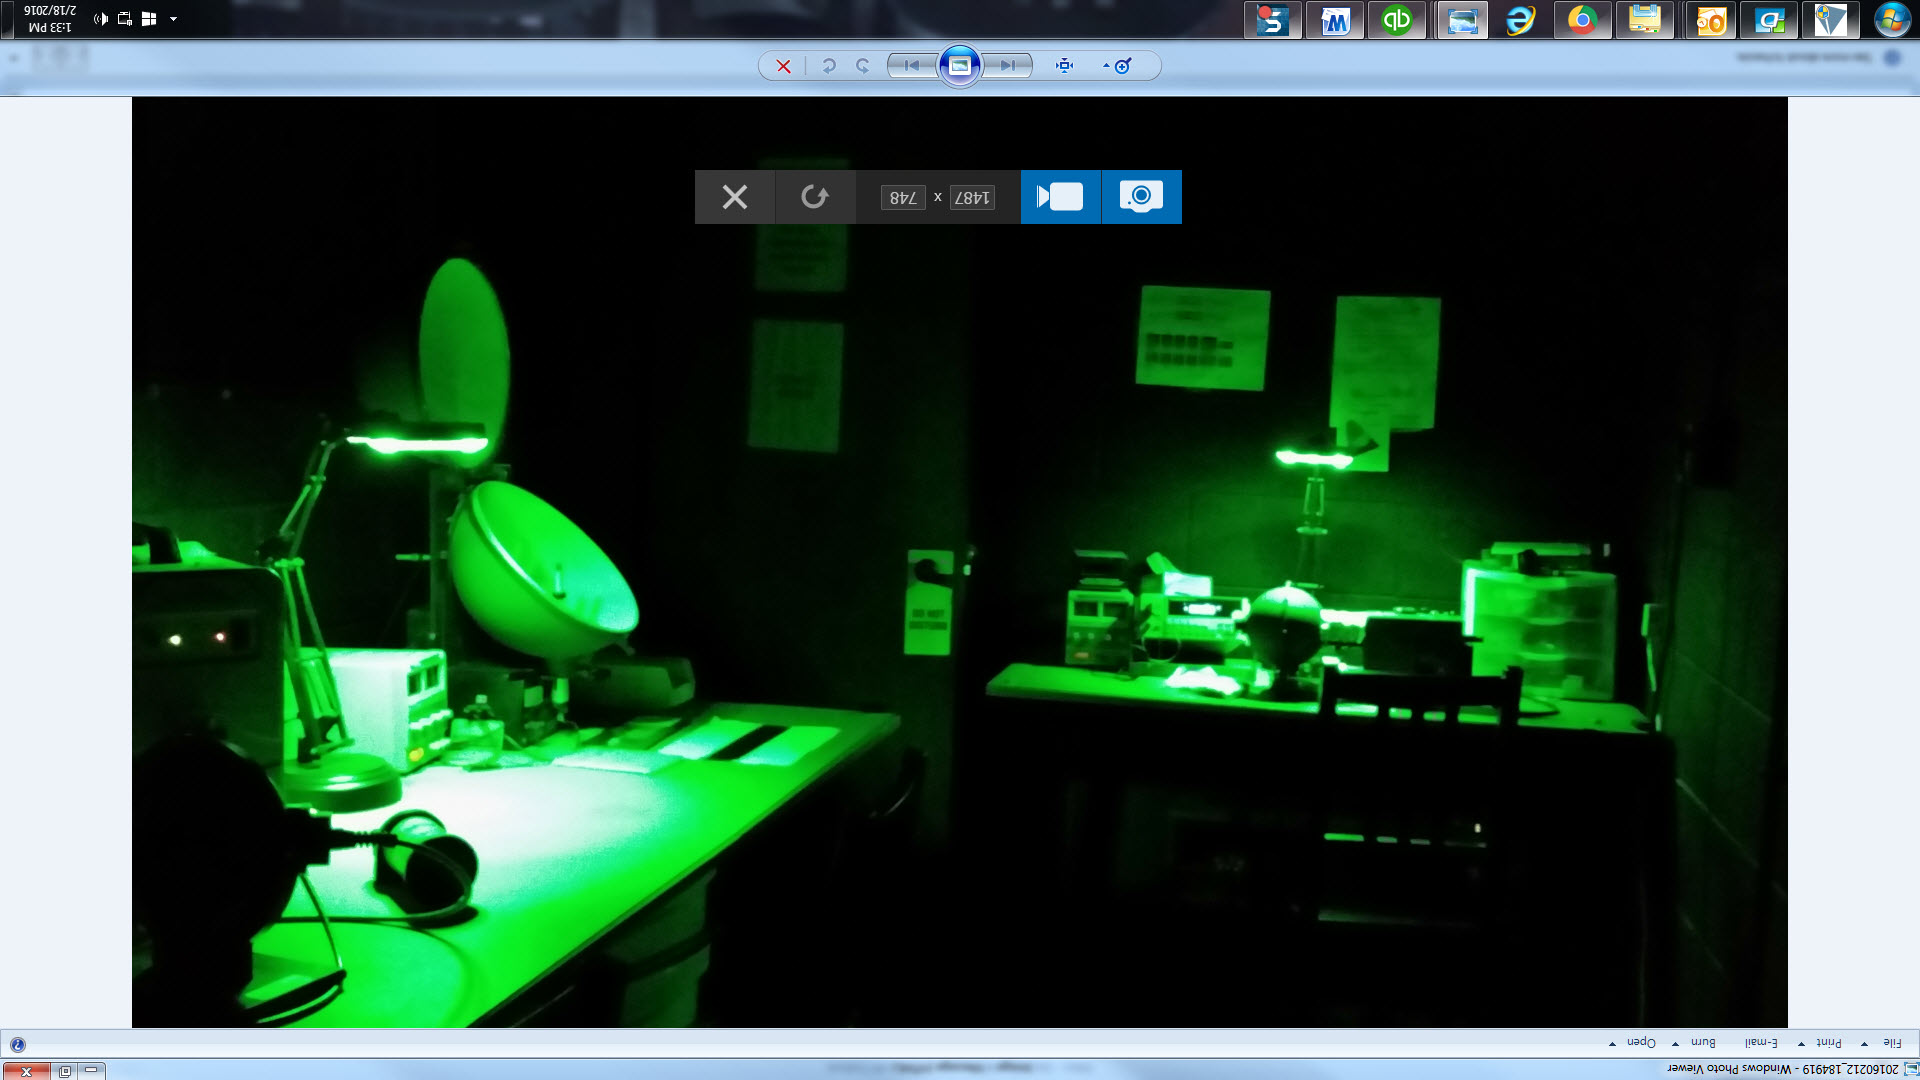
Task: Click the capture overlay's redo/reset arrow
Action: (815, 197)
